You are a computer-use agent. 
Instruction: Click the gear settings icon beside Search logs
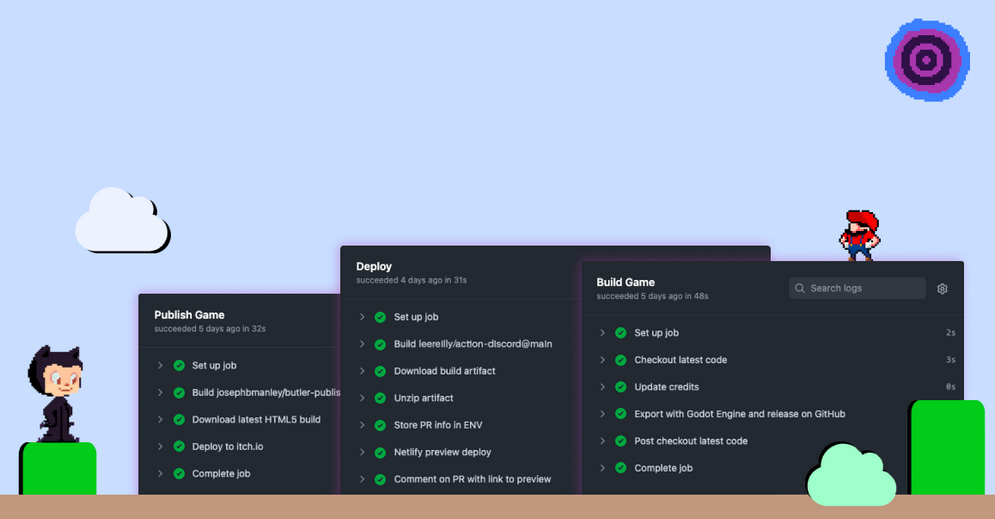point(942,289)
